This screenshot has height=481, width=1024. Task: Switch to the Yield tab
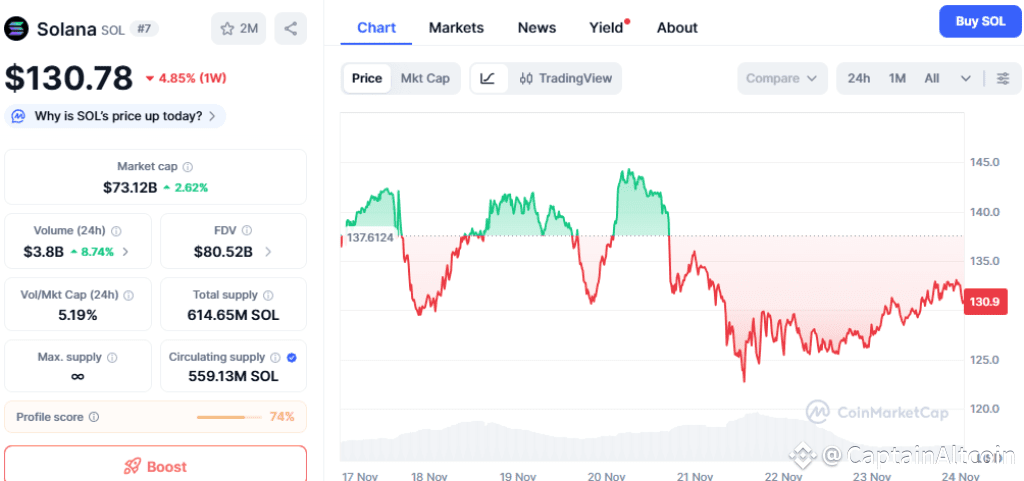(606, 28)
